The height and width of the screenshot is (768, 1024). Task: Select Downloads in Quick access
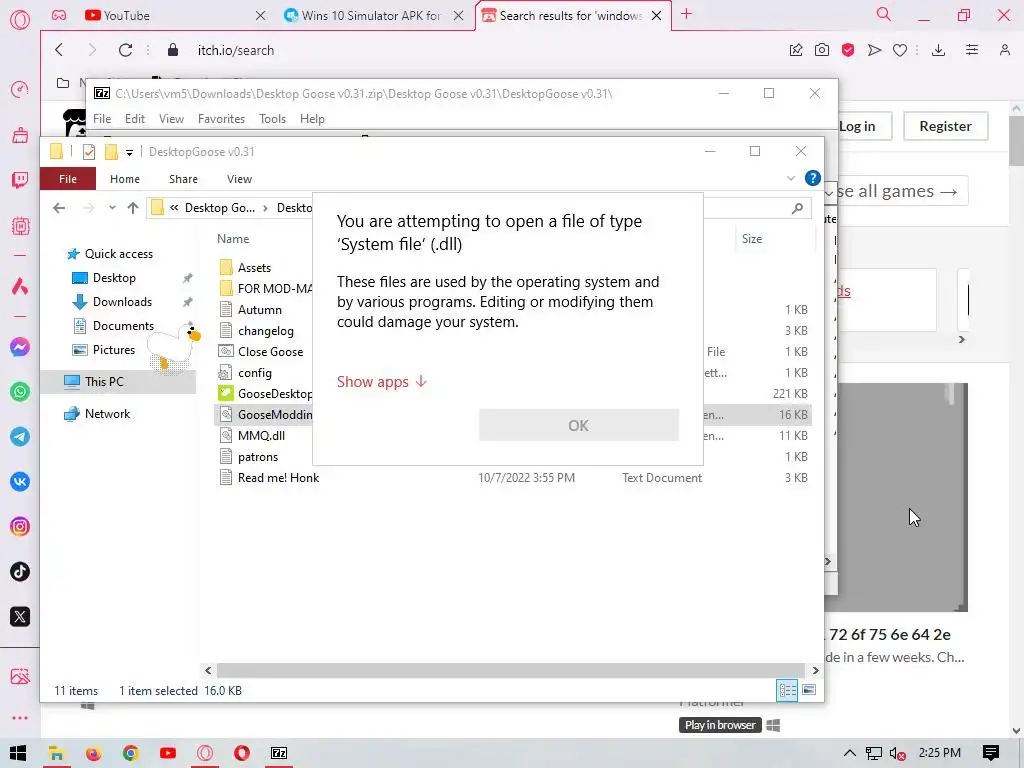[122, 302]
